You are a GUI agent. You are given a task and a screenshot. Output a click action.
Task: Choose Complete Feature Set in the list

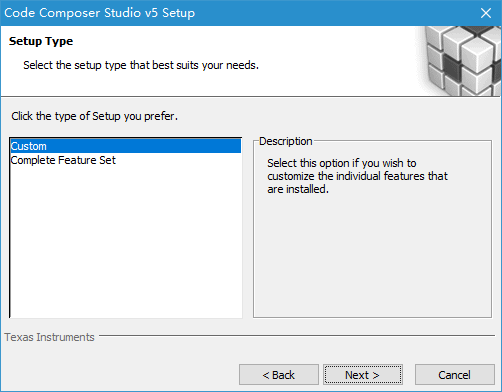[63, 160]
